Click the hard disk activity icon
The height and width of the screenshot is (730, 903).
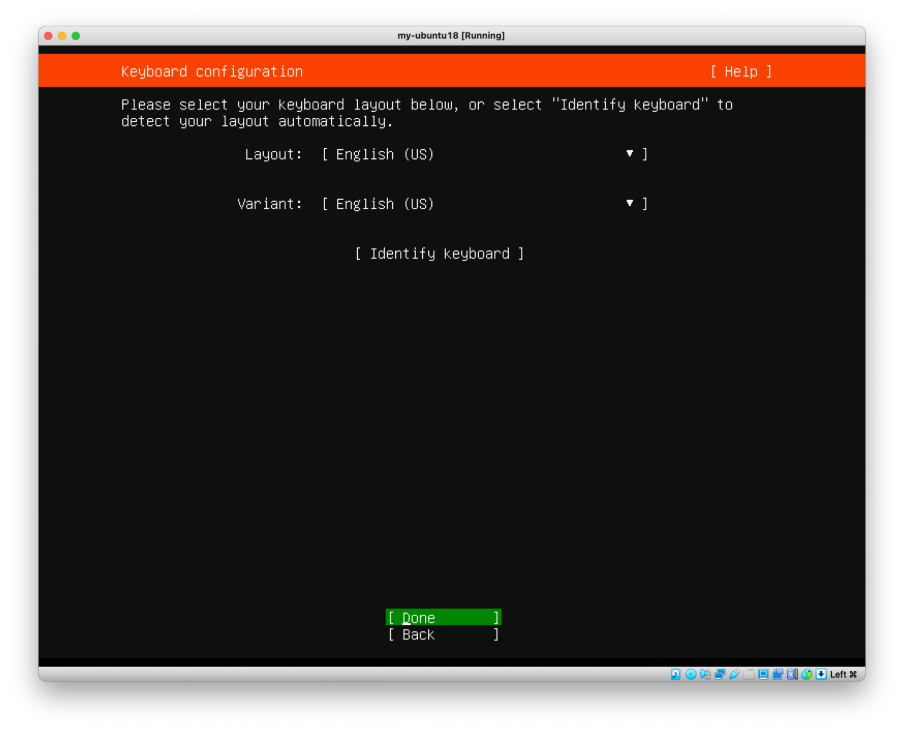coord(676,674)
